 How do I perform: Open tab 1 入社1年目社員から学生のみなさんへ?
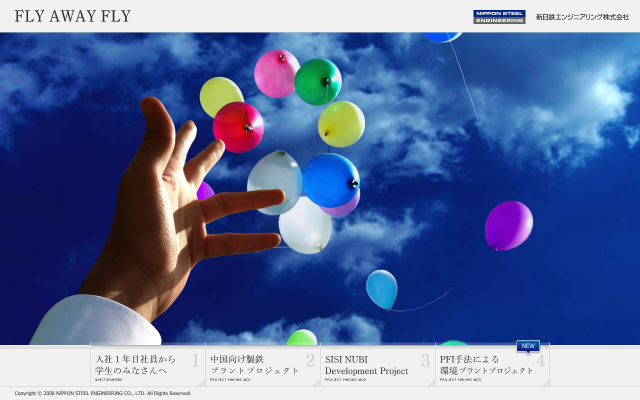[147, 365]
